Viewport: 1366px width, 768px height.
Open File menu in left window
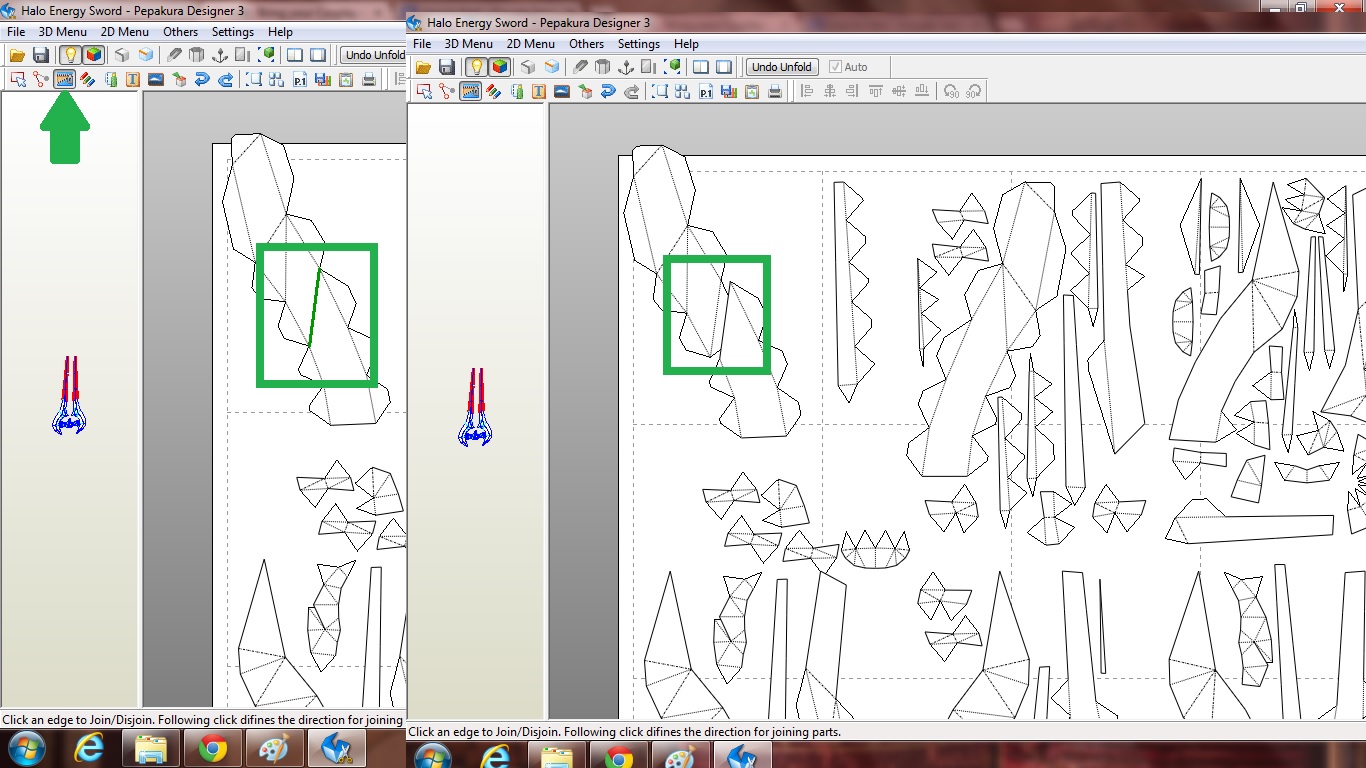coord(16,32)
